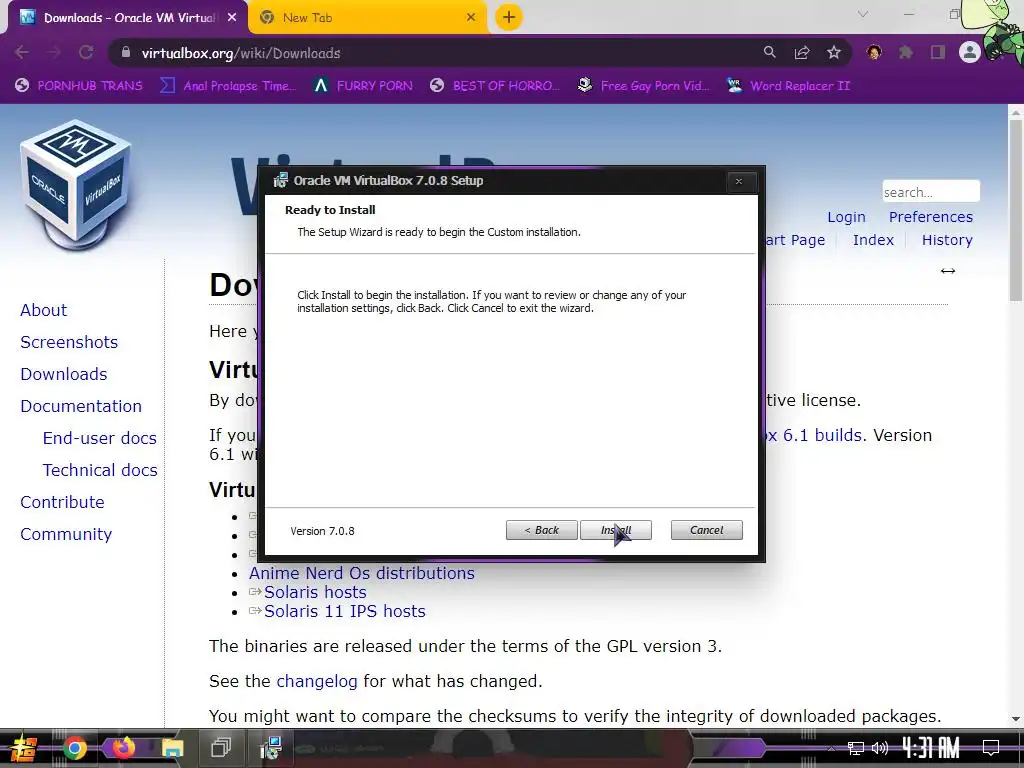Click the share page icon
The image size is (1024, 768).
click(802, 53)
